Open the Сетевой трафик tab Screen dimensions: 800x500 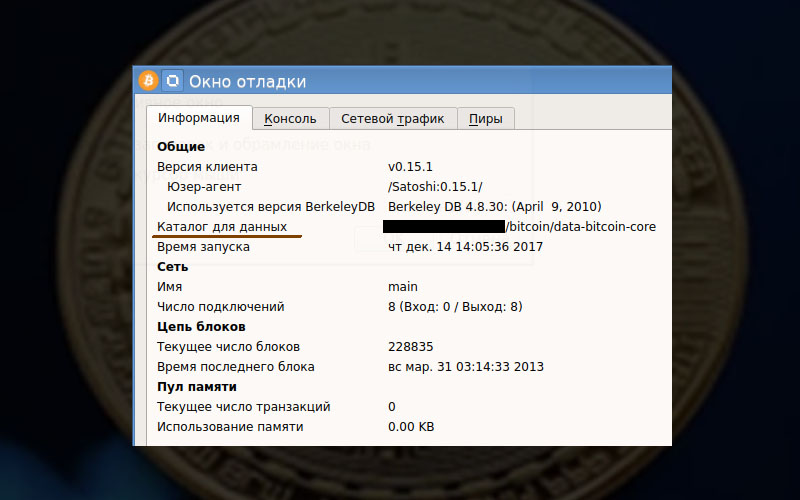pos(393,118)
